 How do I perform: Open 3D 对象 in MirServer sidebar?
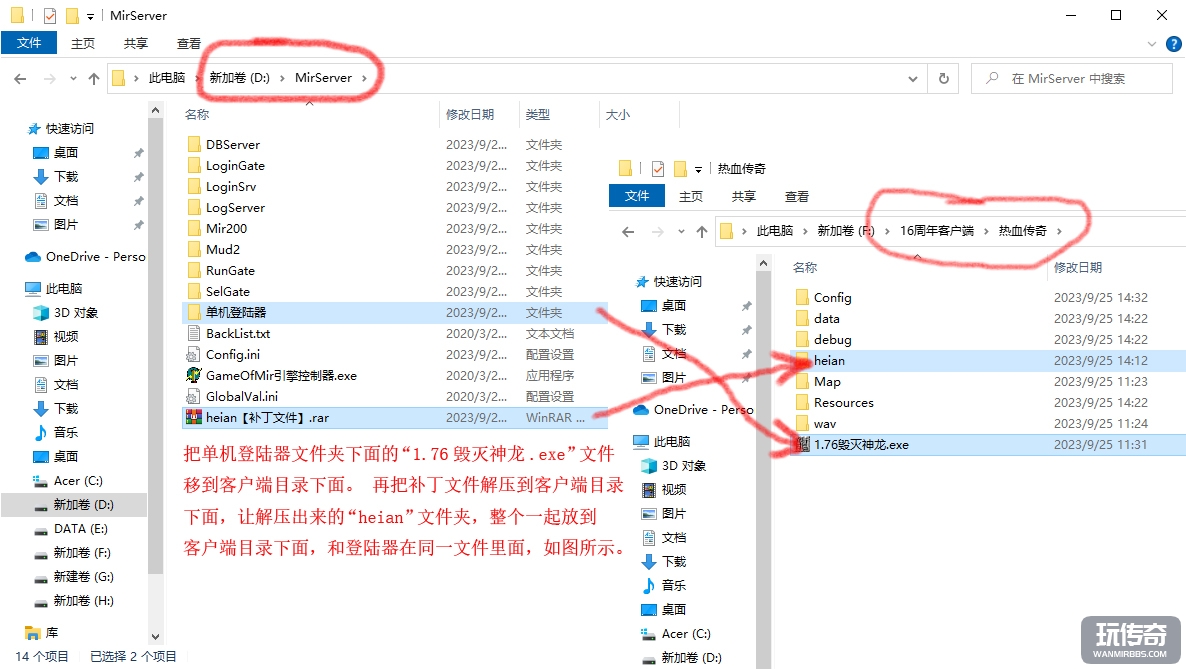[76, 313]
